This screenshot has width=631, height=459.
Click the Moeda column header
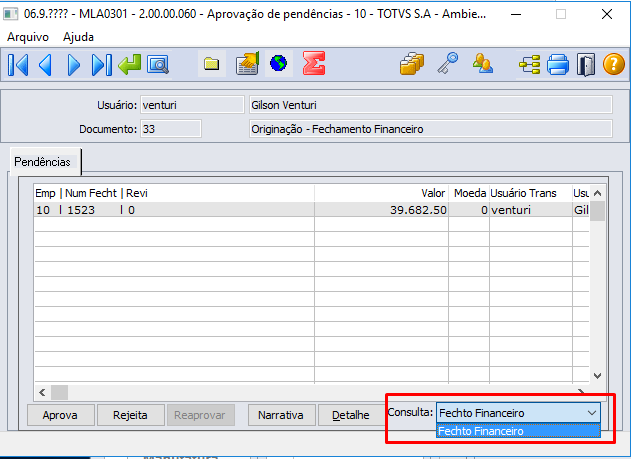pos(469,193)
